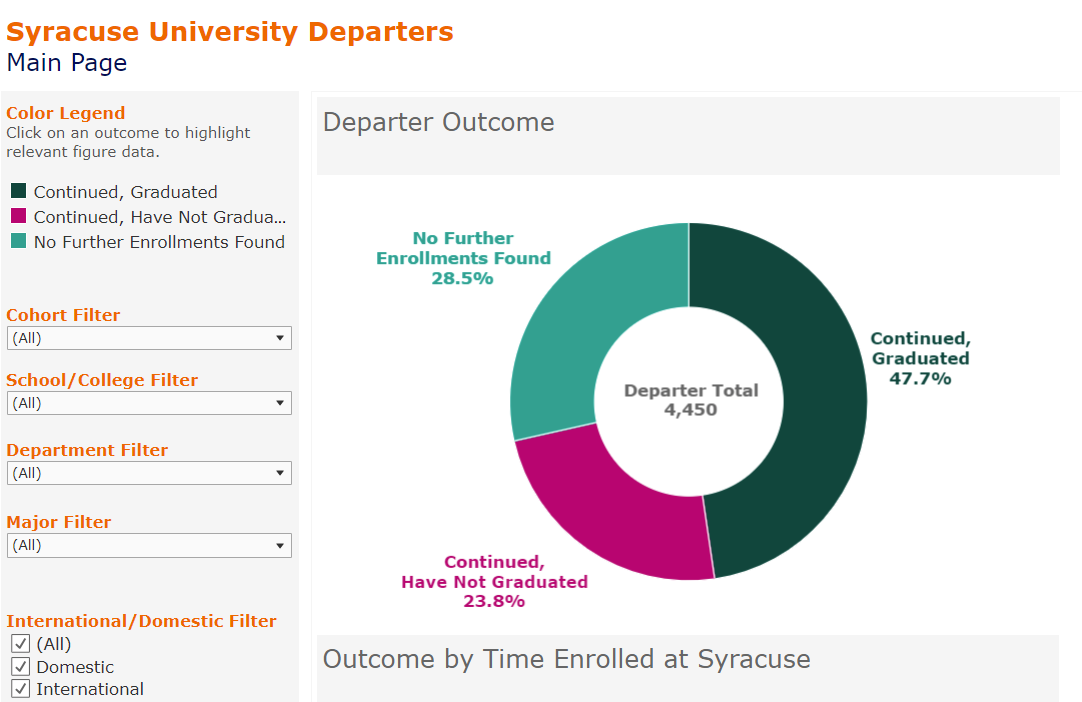This screenshot has width=1082, height=702.
Task: Uncheck the Domestic checkbox
Action: 20,667
